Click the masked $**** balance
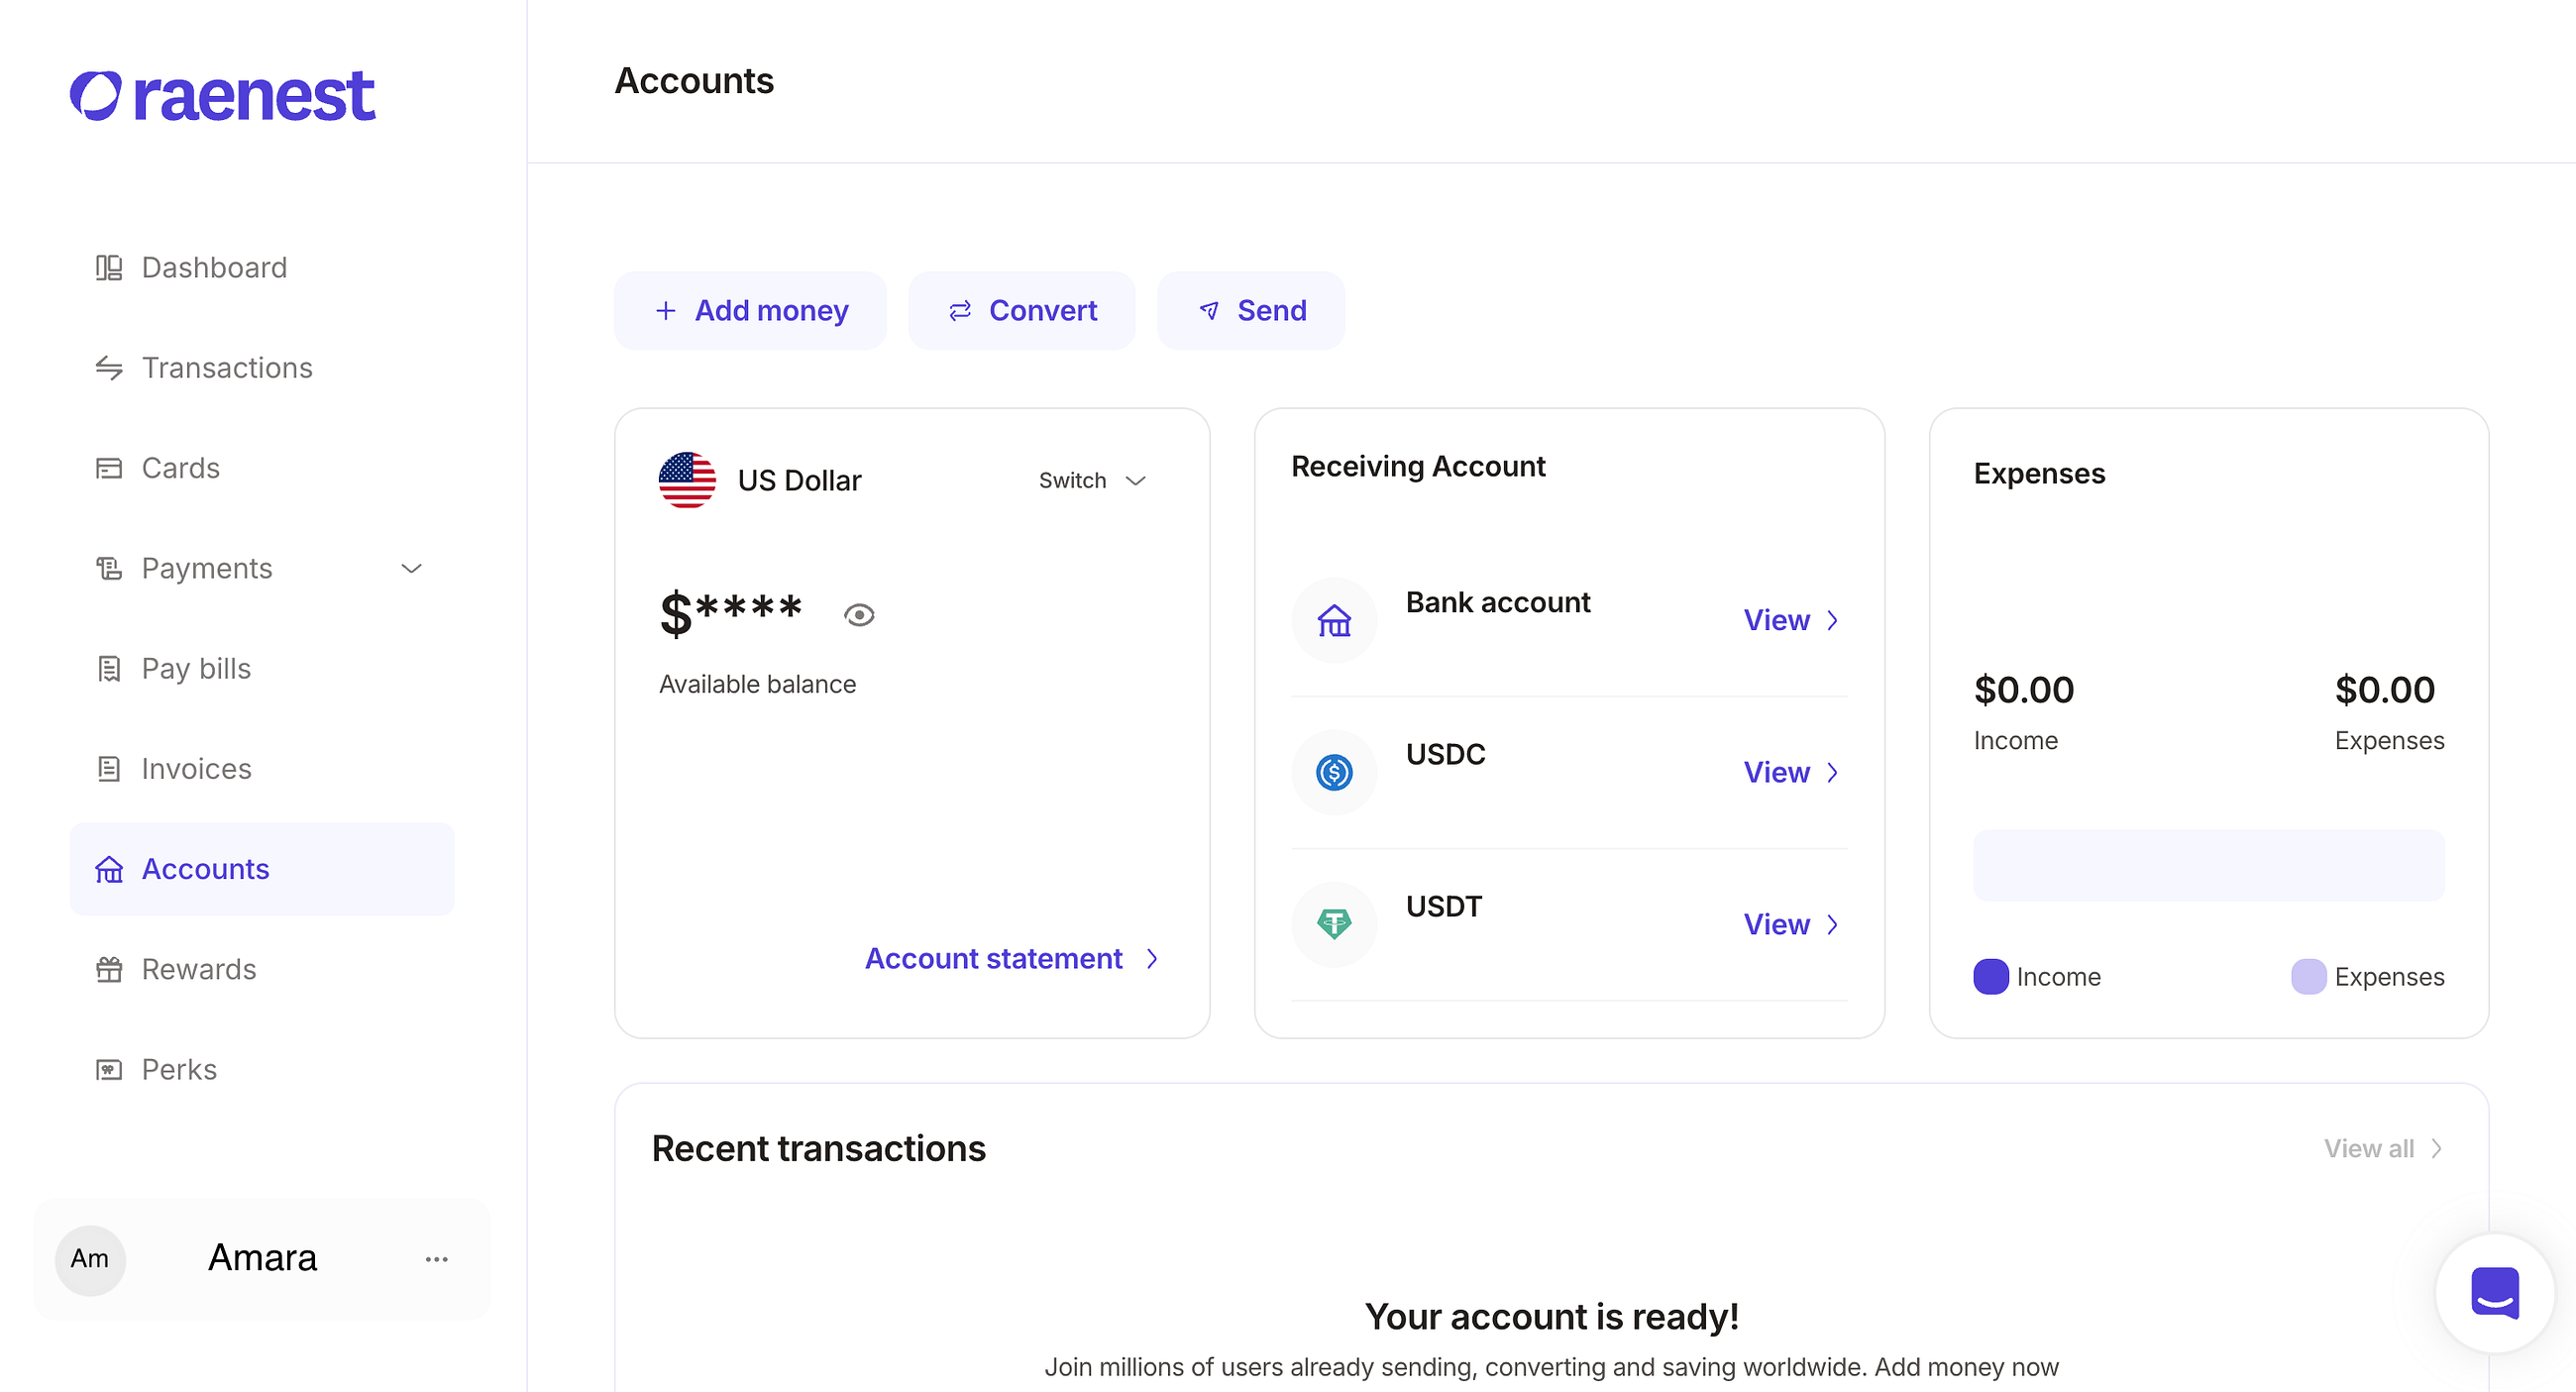 pyautogui.click(x=731, y=612)
